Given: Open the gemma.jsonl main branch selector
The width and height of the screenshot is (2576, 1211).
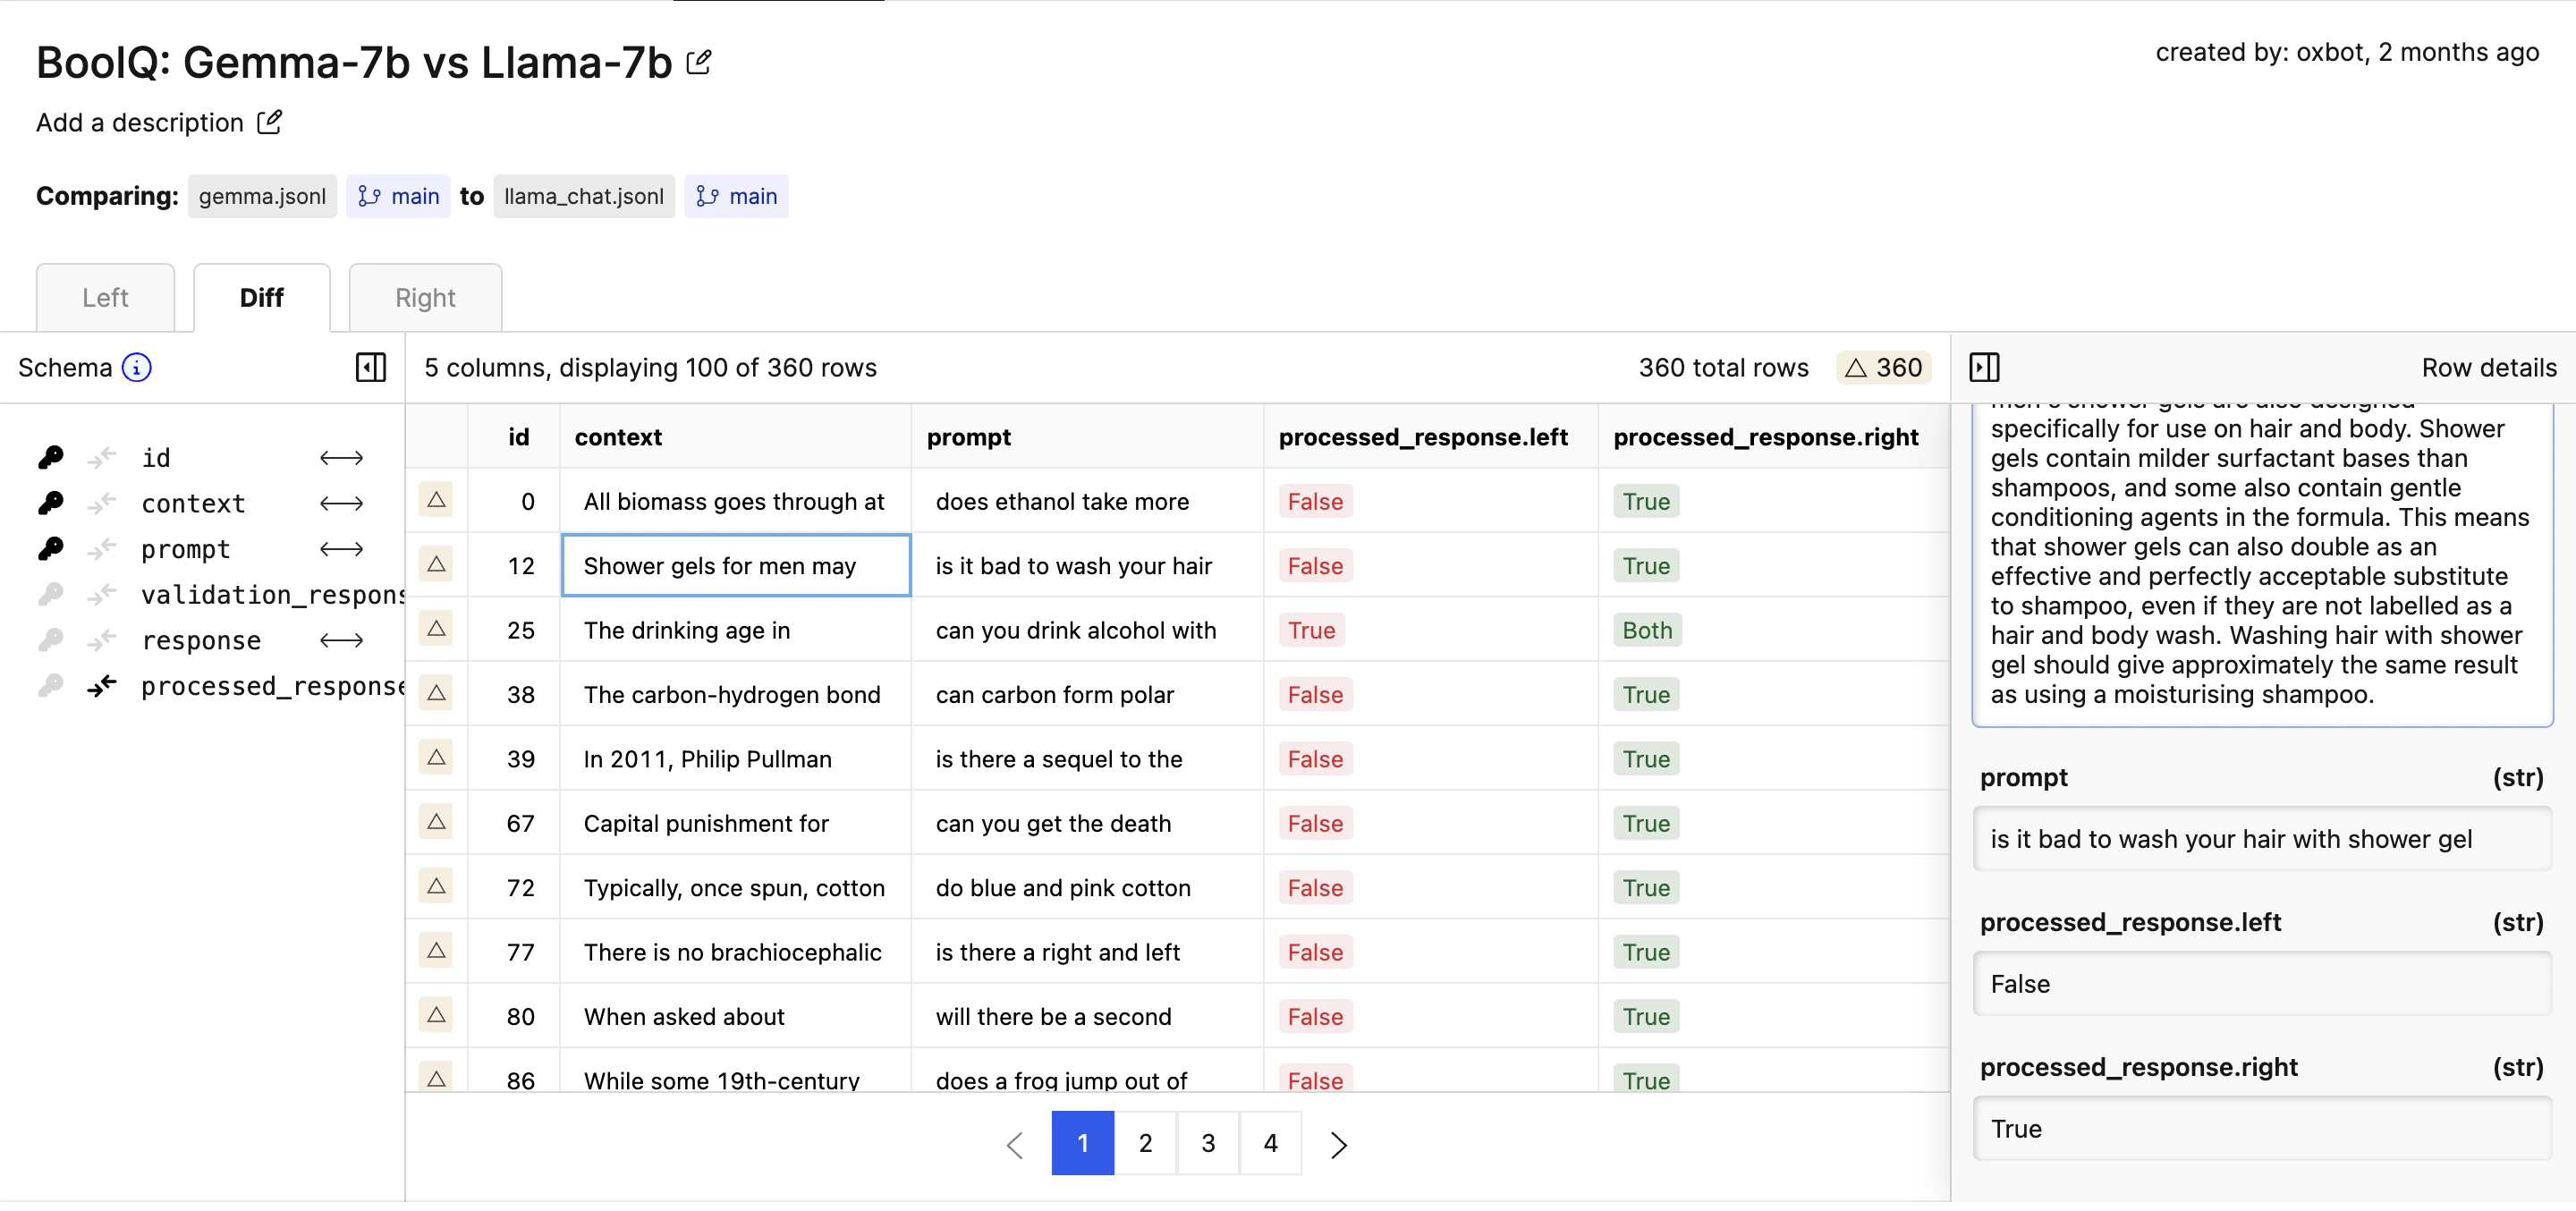Looking at the screenshot, I should coord(398,196).
